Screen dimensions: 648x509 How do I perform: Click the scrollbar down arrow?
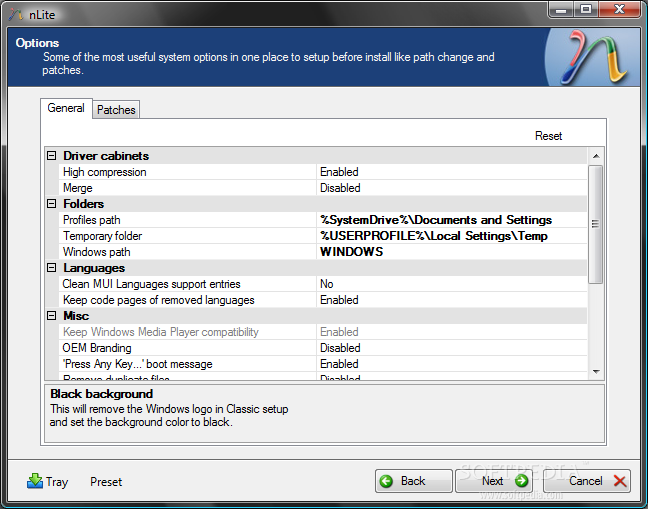click(596, 372)
